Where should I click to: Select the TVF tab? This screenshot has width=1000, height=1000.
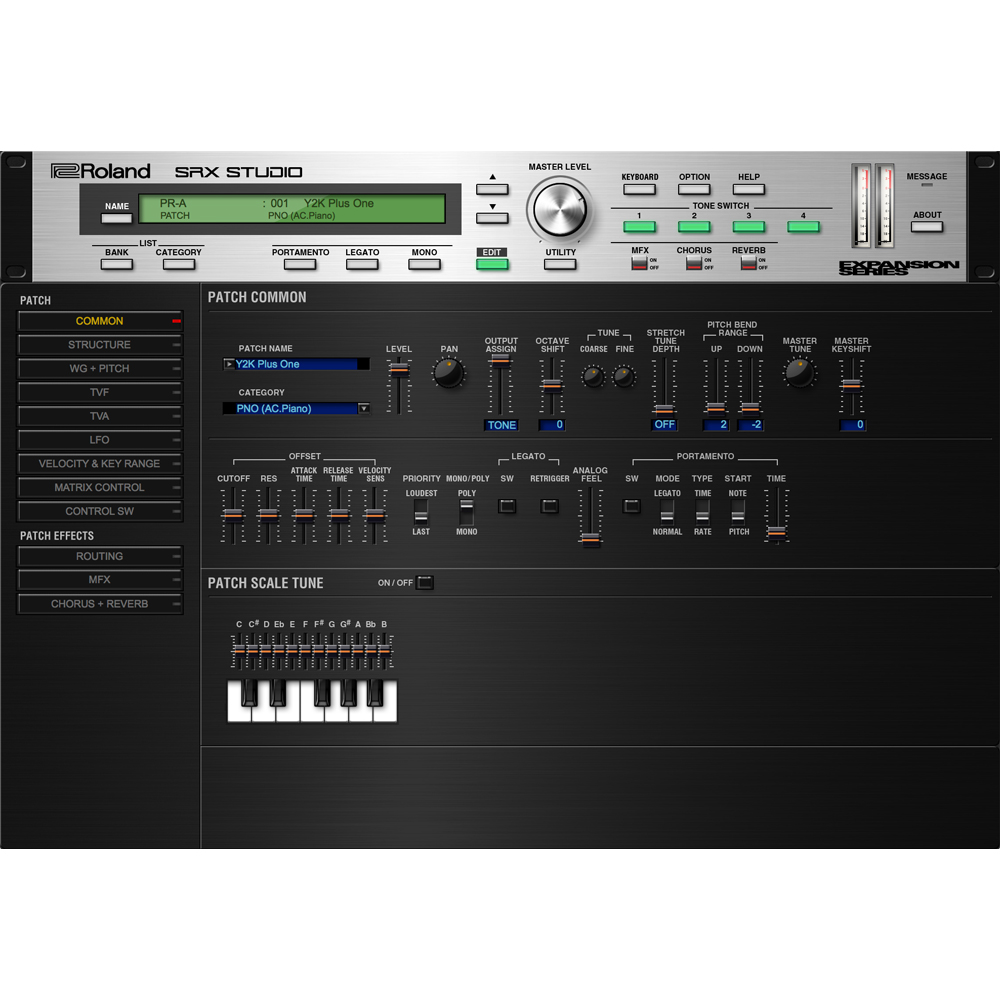click(x=100, y=392)
